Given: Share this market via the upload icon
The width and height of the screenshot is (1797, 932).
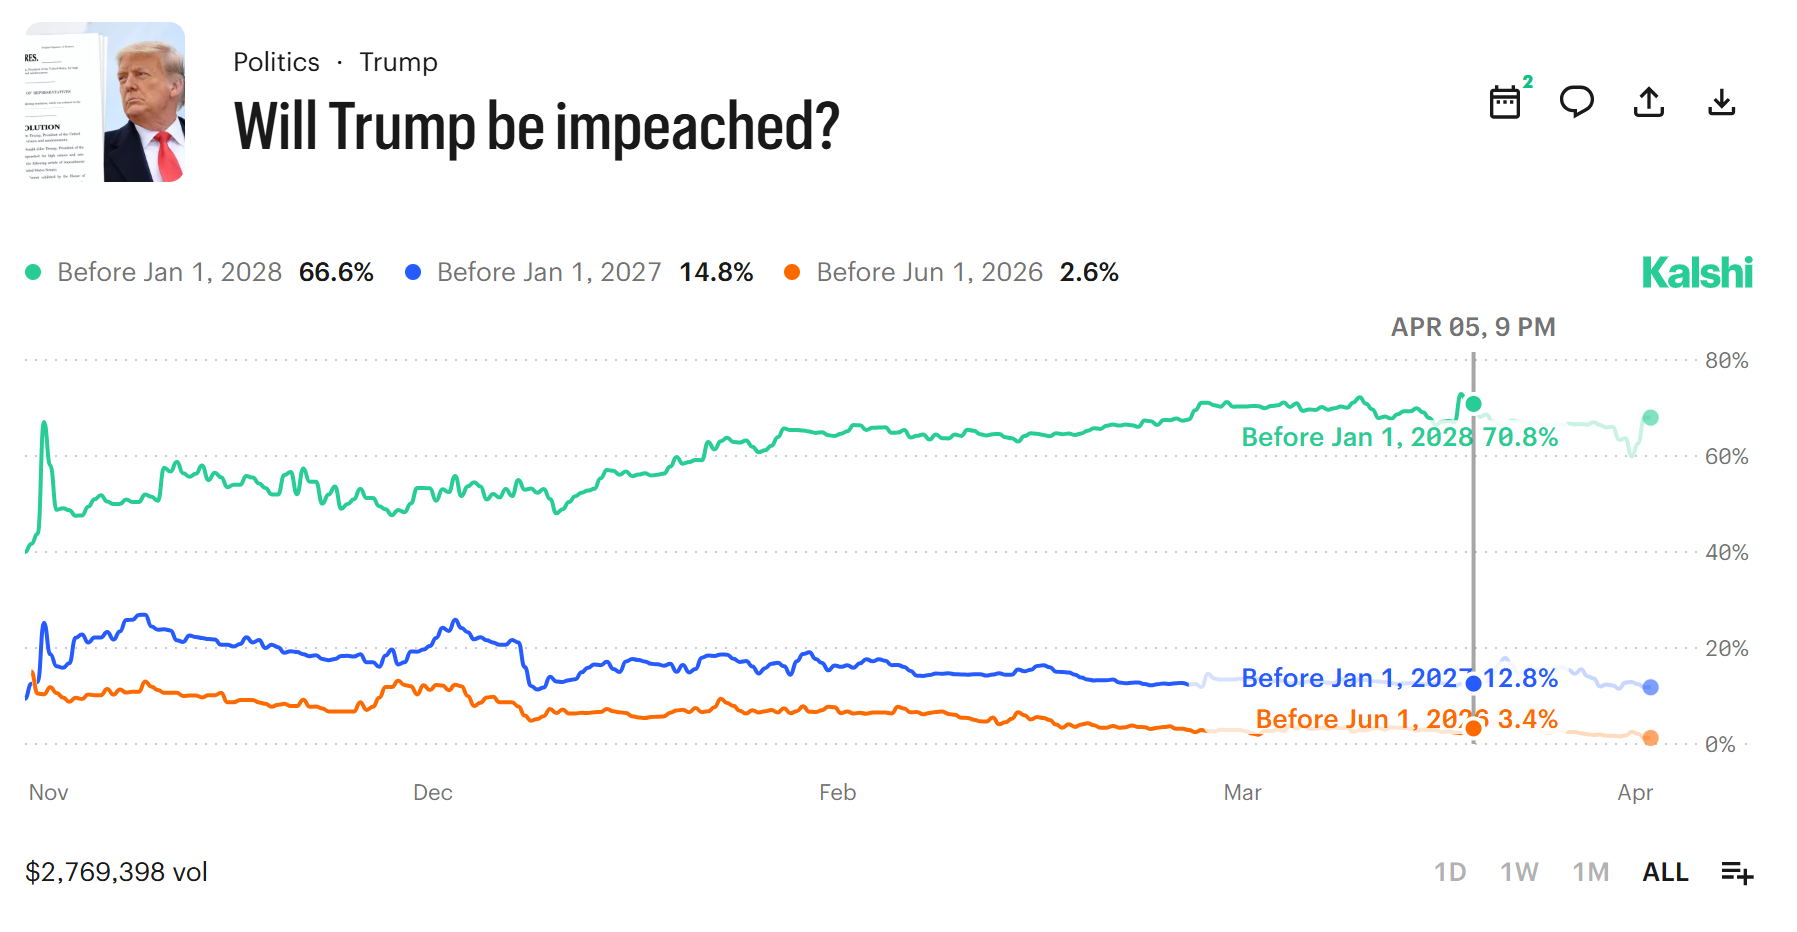Looking at the screenshot, I should coord(1650,101).
